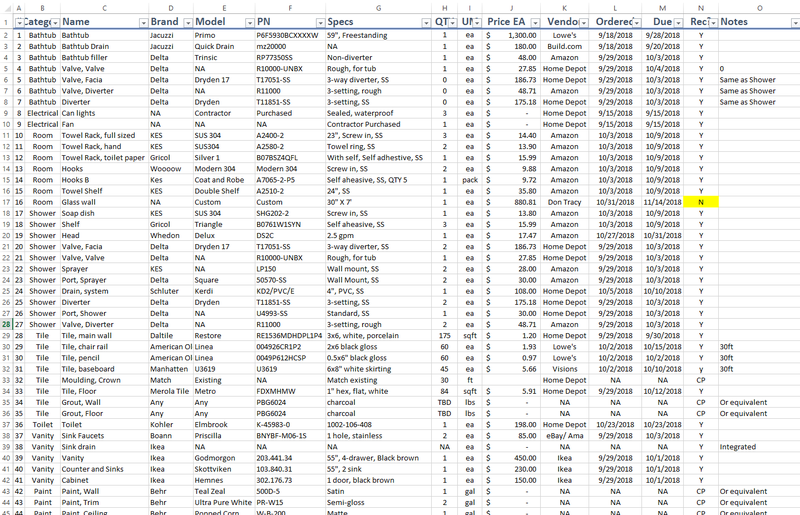The width and height of the screenshot is (800, 515).
Task: Click the 'RE1536MDHDPL1P4' part number cell
Action: tap(290, 336)
